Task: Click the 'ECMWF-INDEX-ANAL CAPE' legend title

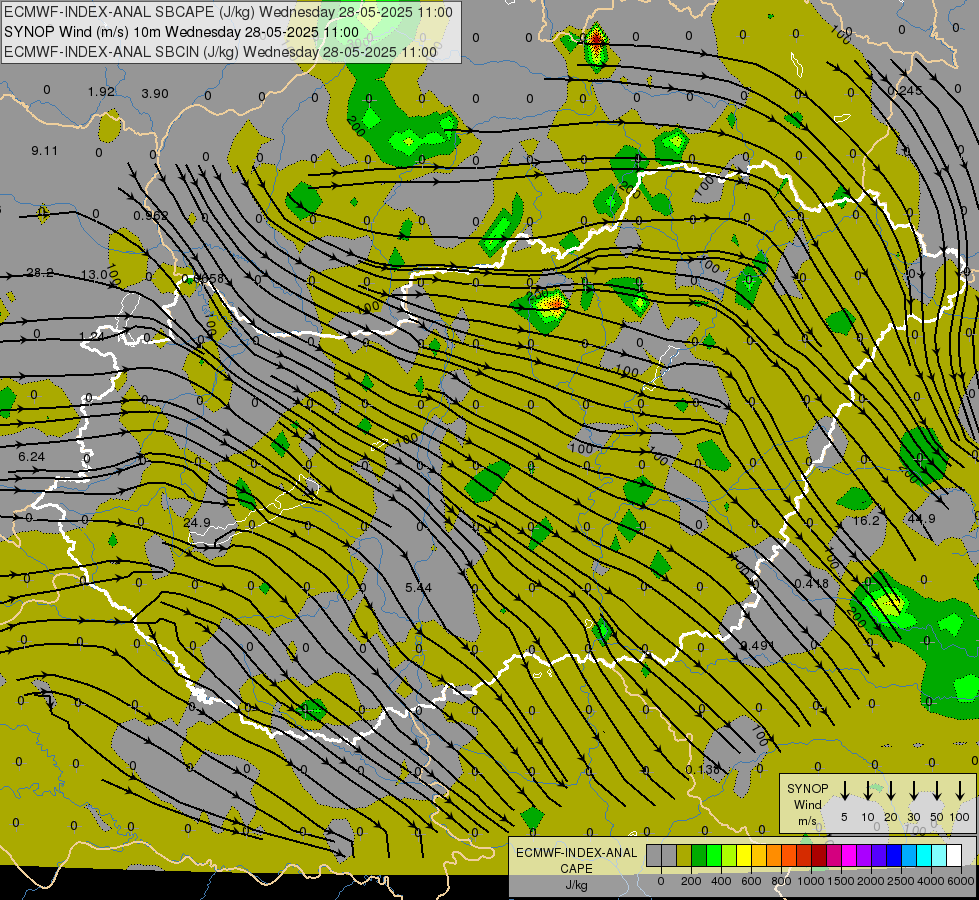Action: point(576,860)
